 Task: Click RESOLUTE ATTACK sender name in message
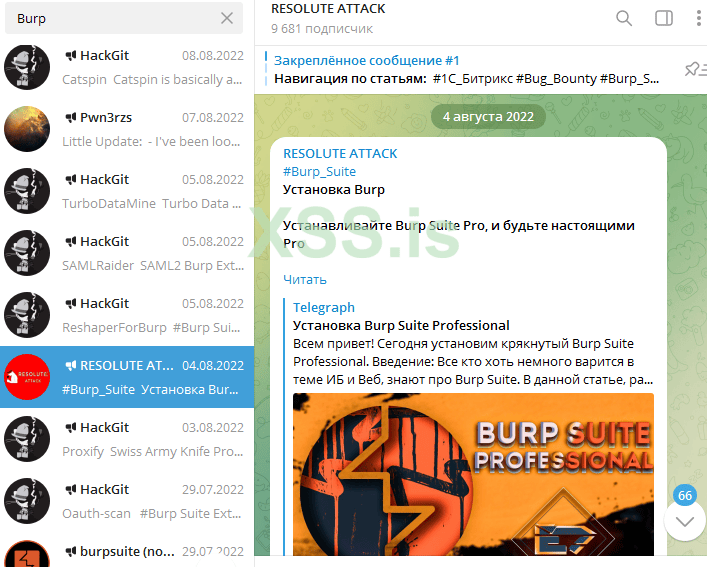pyautogui.click(x=340, y=154)
